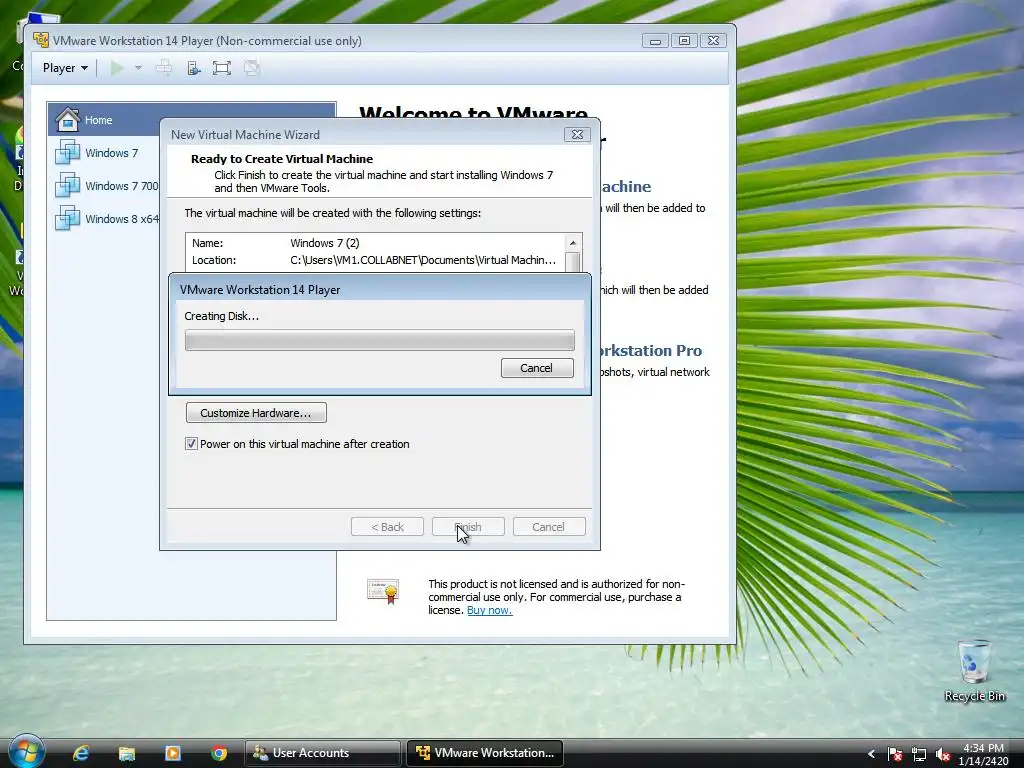1024x768 pixels.
Task: Click the Creating Disk progress bar
Action: pyautogui.click(x=379, y=340)
